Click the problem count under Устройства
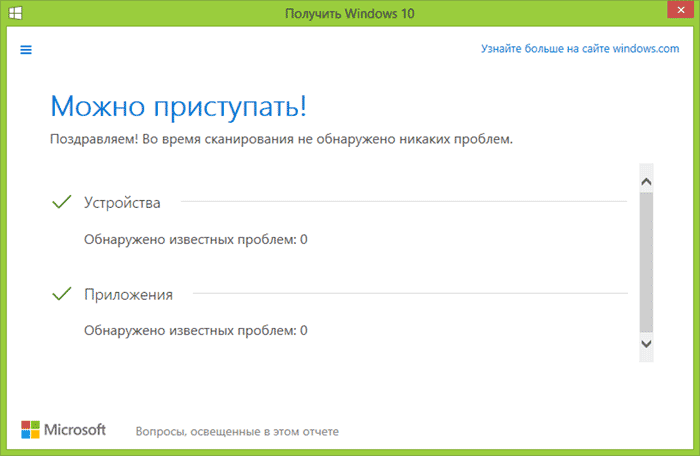Screen dimensions: 700x456 click(x=195, y=239)
